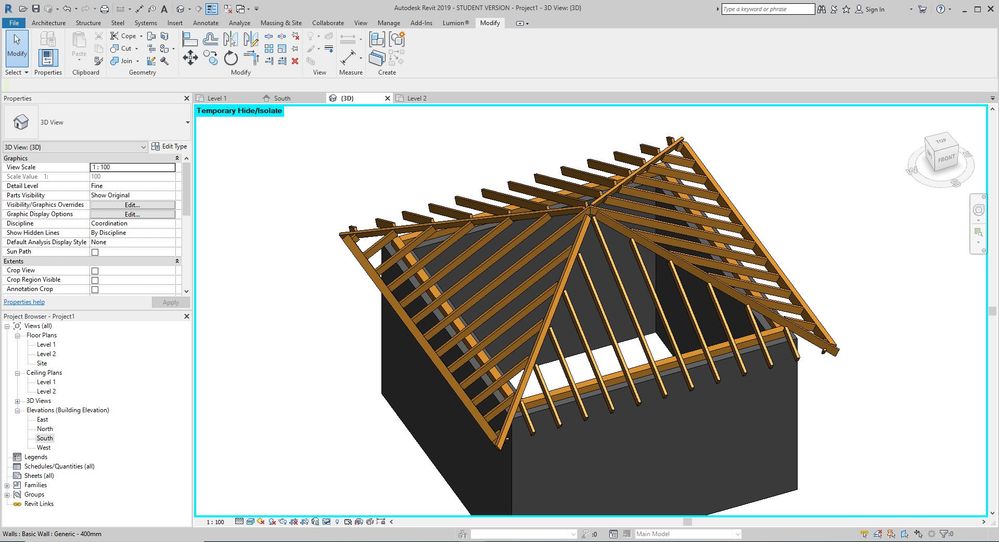Click the filter icon in status bar
Viewport: 999px width, 542px height.
click(945, 534)
